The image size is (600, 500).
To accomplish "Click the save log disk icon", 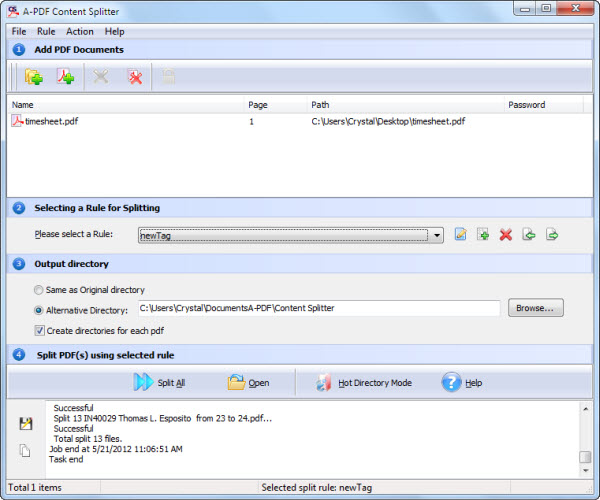I will tap(26, 423).
